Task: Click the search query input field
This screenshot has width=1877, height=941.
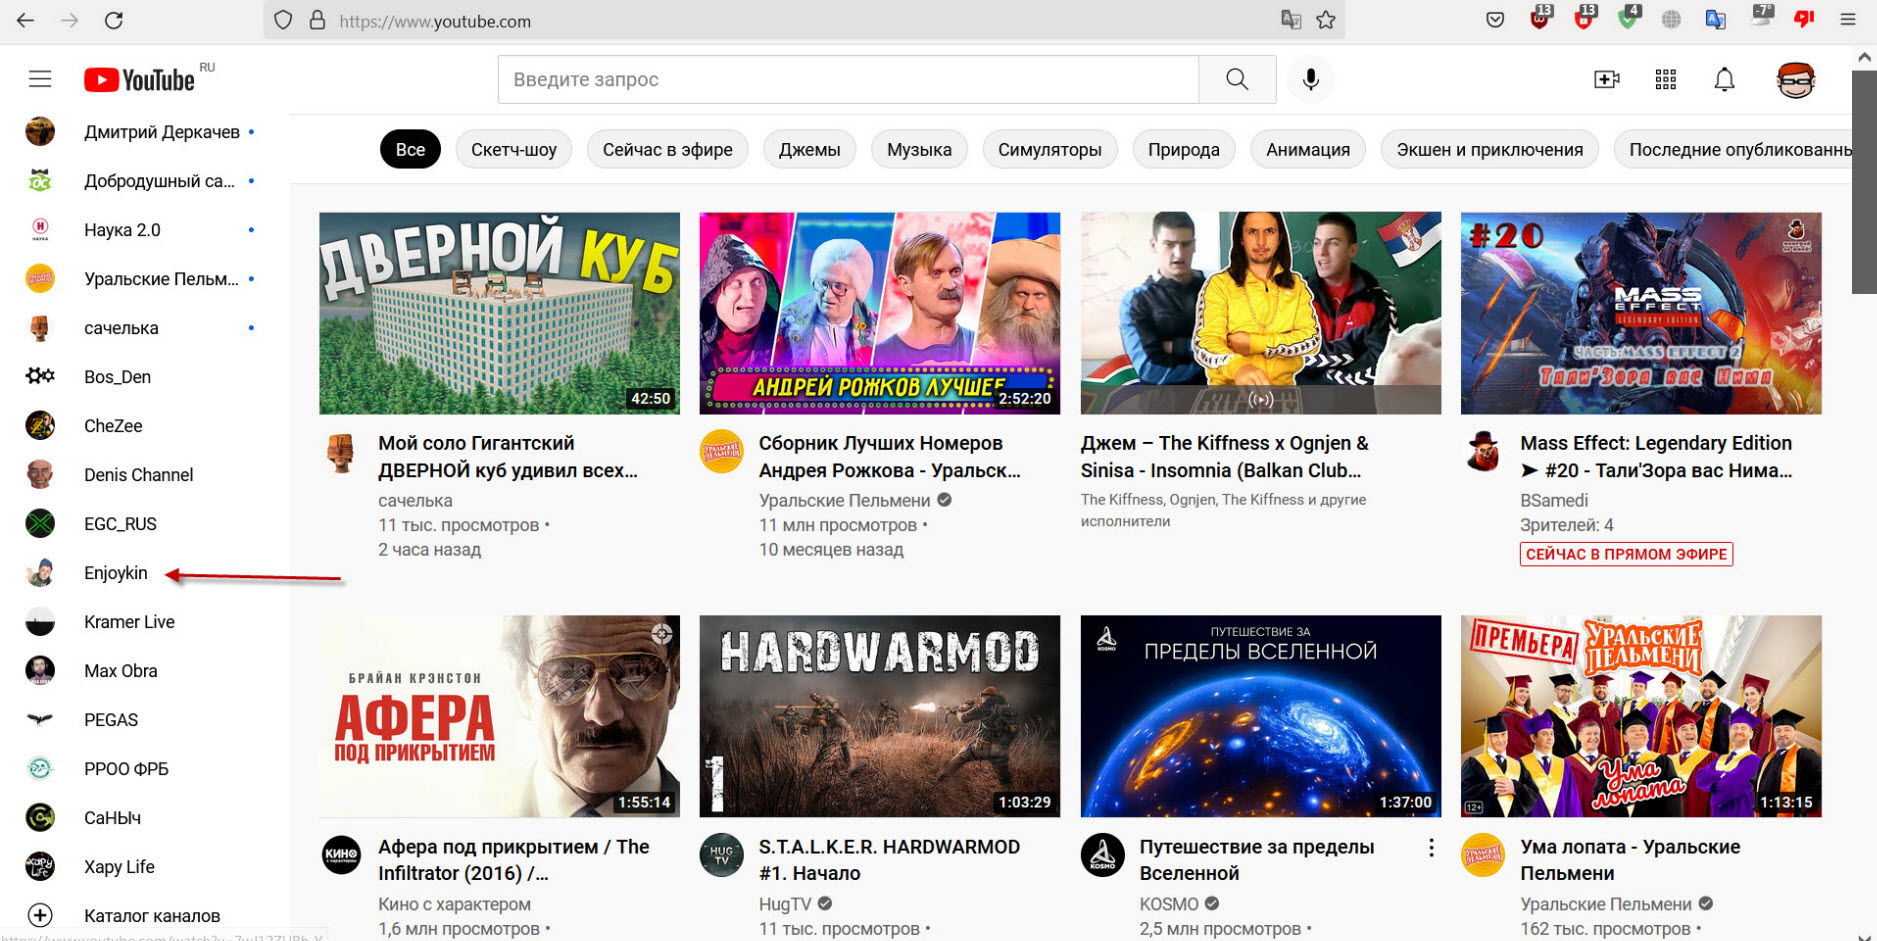Action: (848, 79)
